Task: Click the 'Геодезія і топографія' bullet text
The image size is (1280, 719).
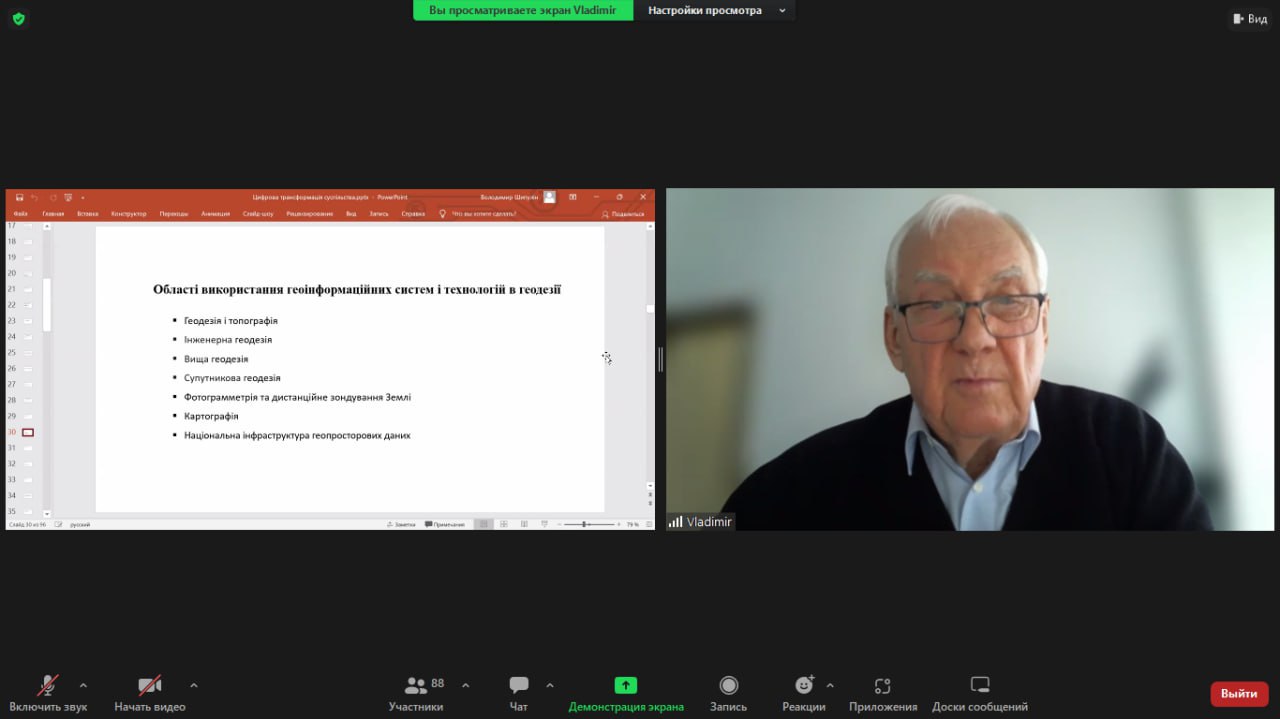Action: coord(231,321)
